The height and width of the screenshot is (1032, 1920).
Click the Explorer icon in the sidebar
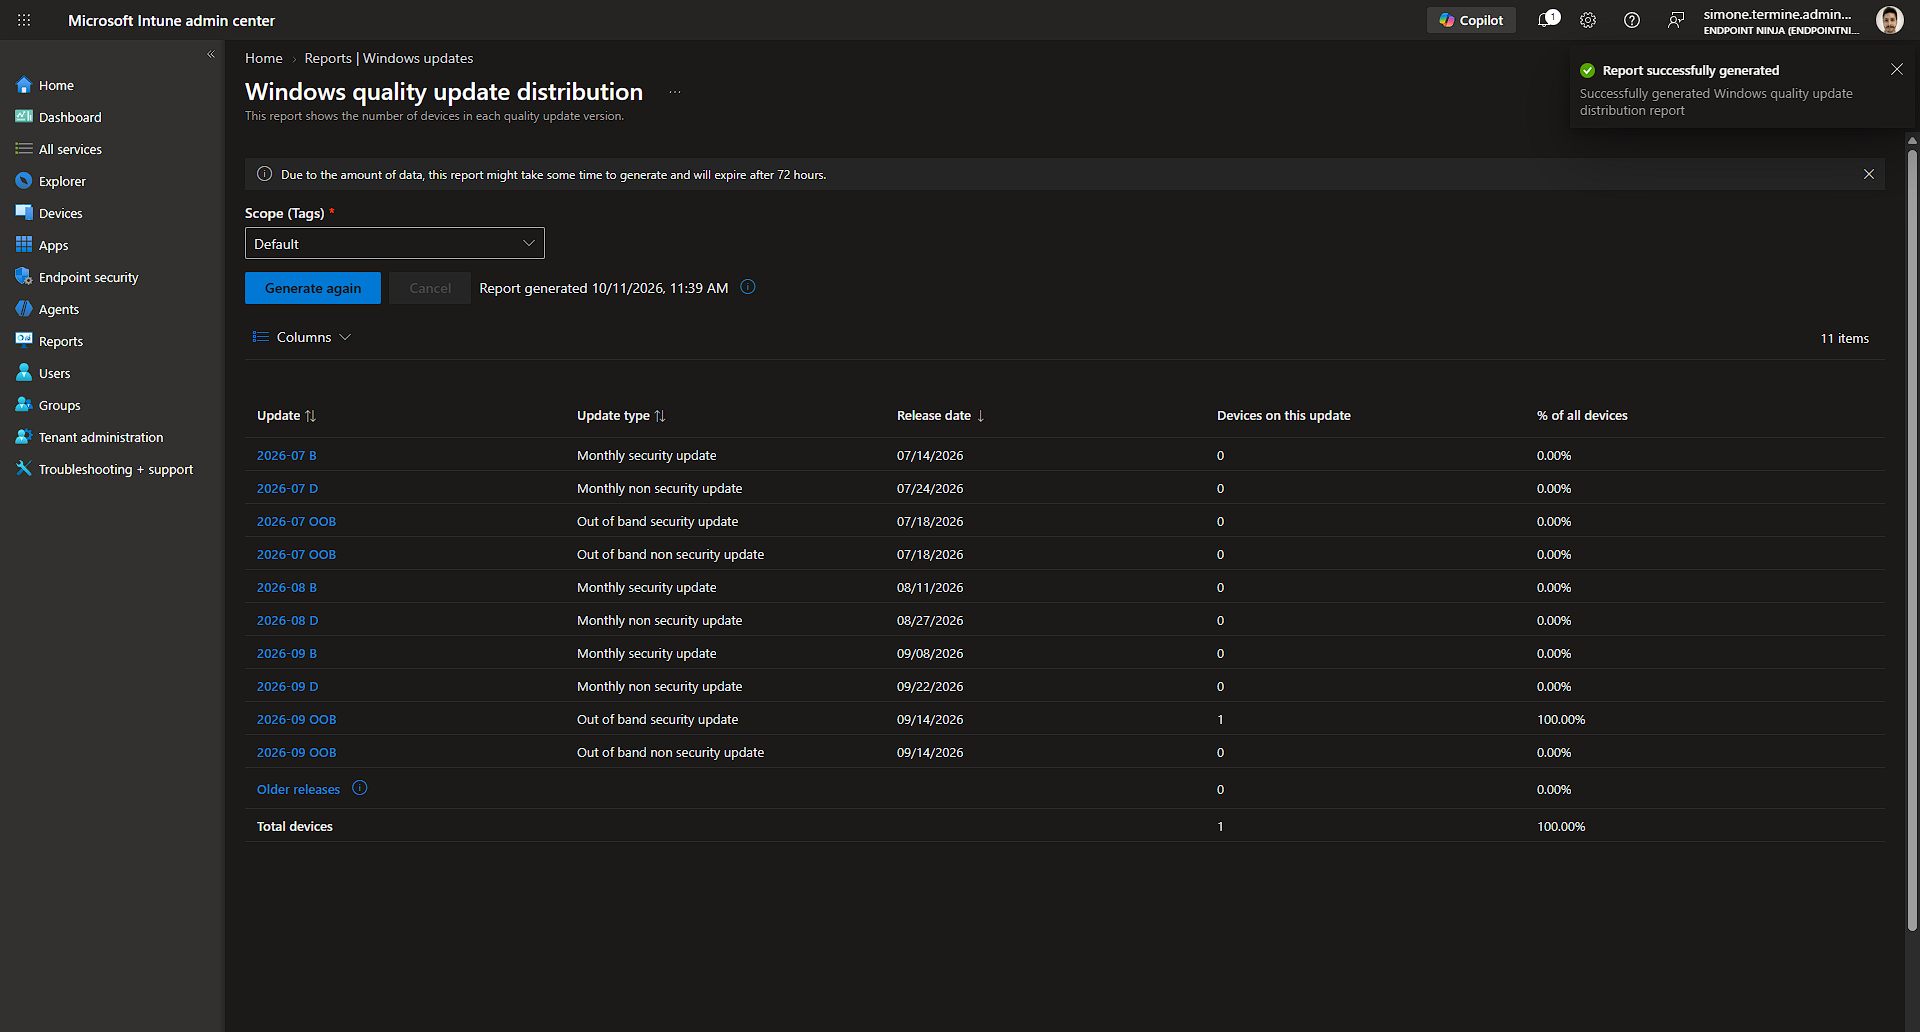pyautogui.click(x=24, y=181)
